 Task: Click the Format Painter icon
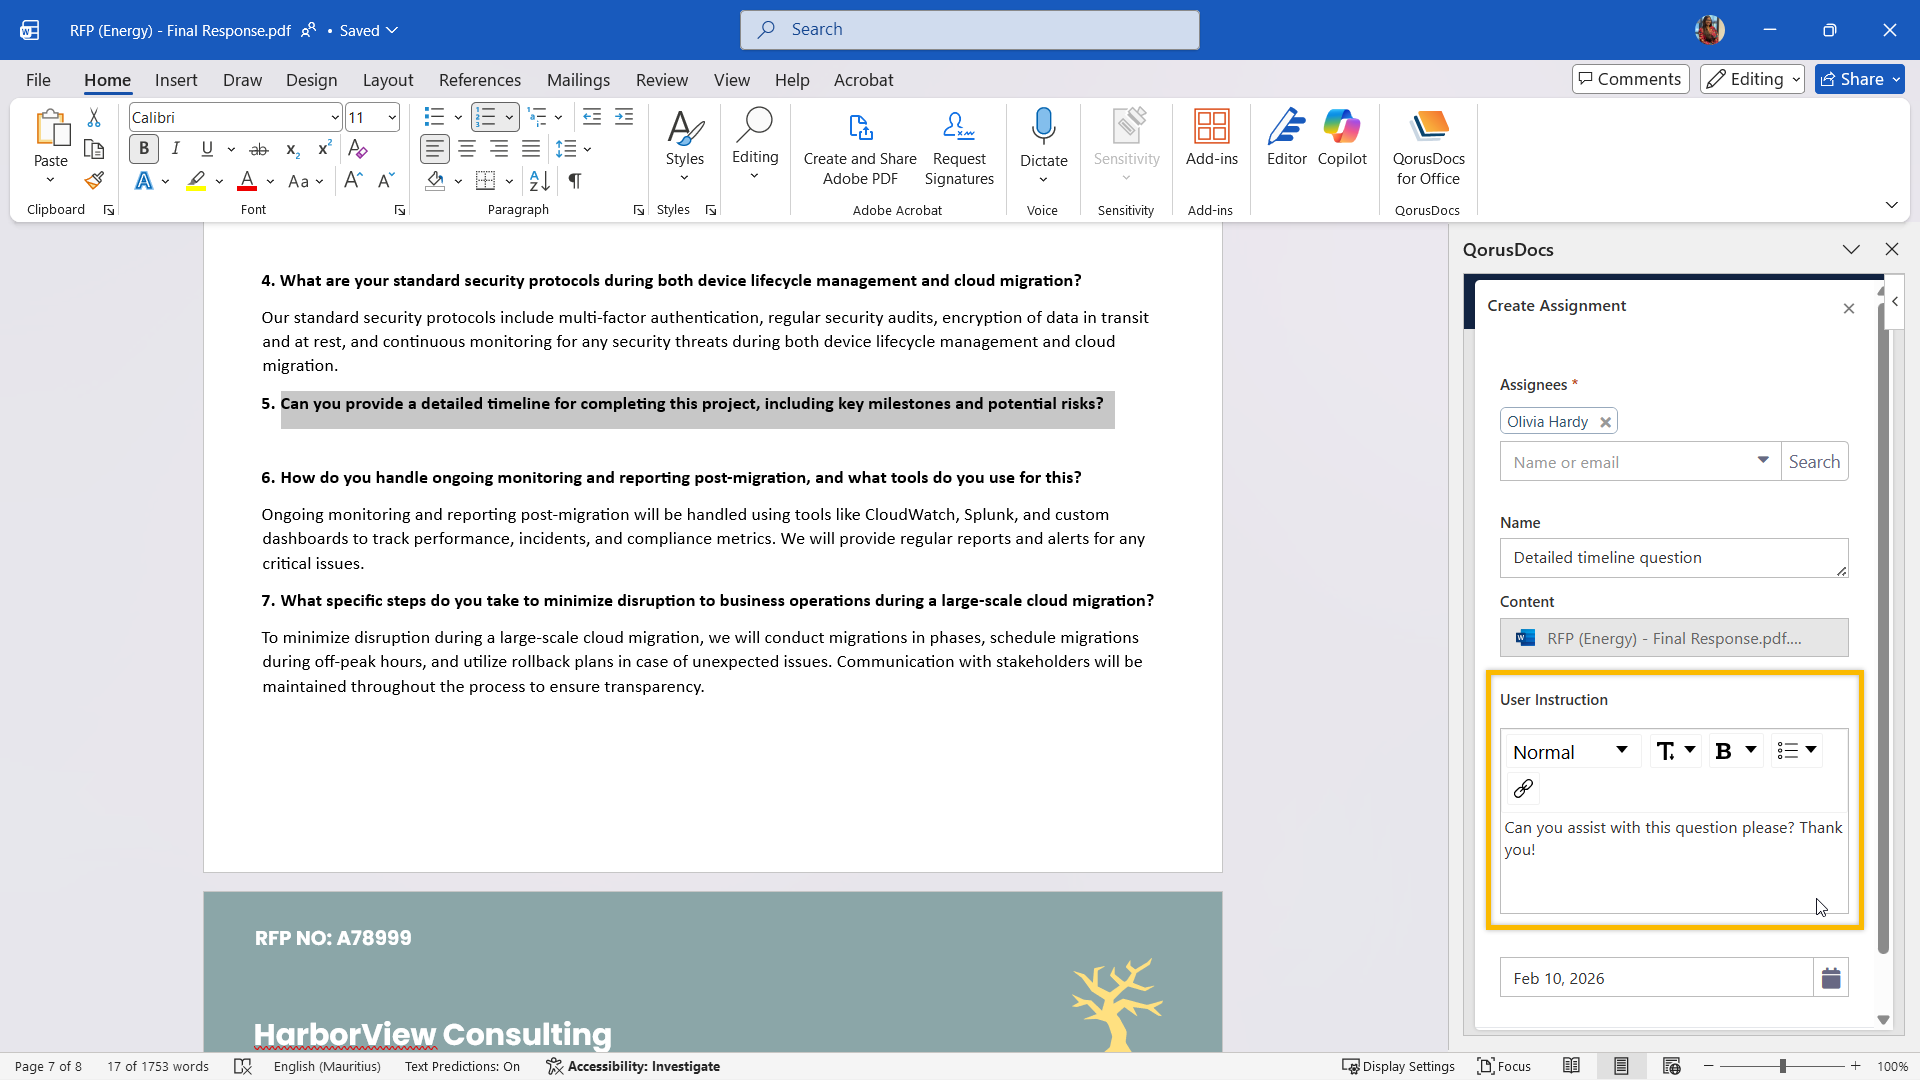click(x=94, y=181)
